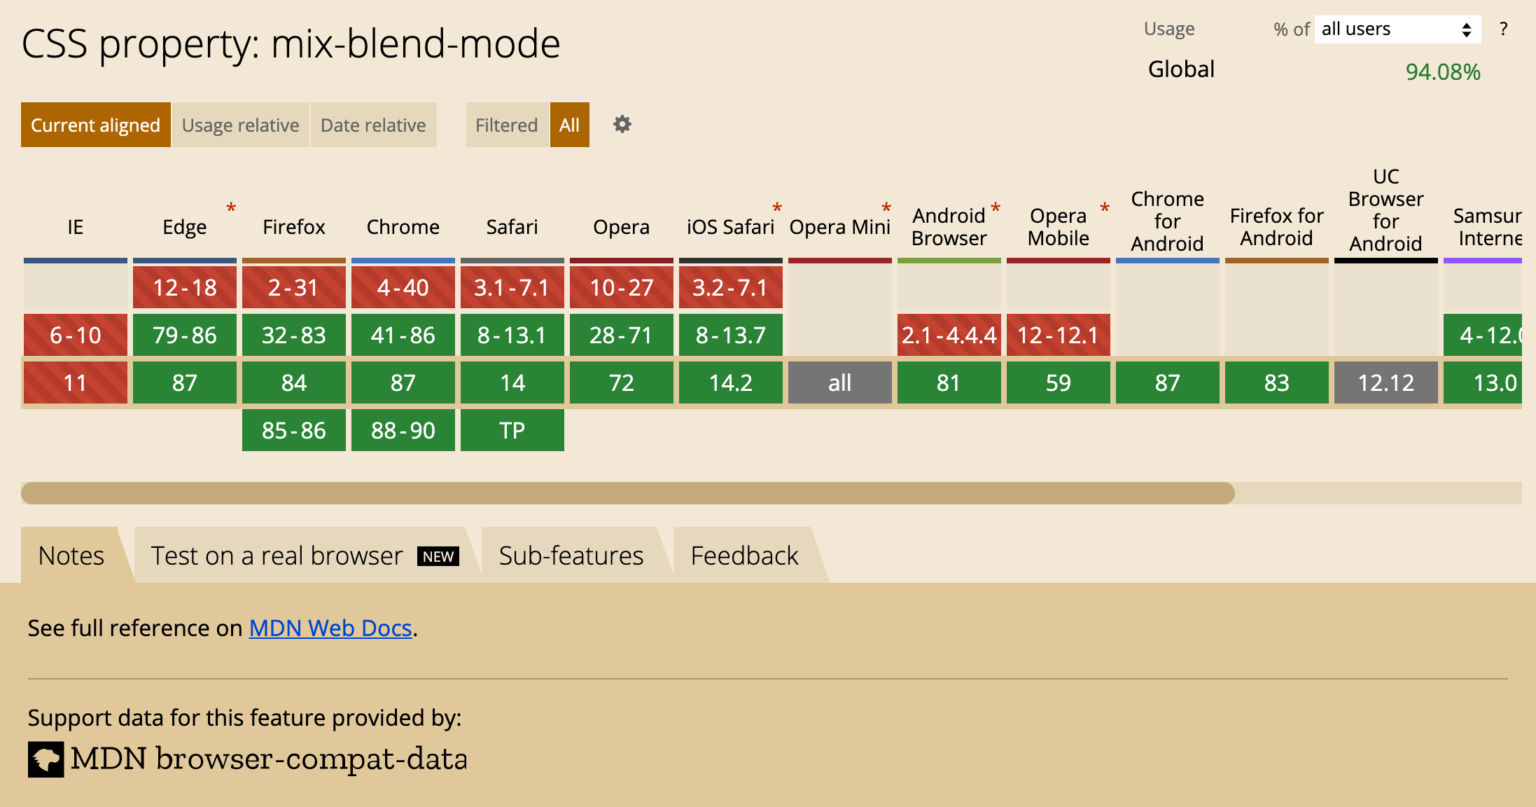This screenshot has height=807, width=1536.
Task: Open the all users dropdown
Action: (1397, 29)
